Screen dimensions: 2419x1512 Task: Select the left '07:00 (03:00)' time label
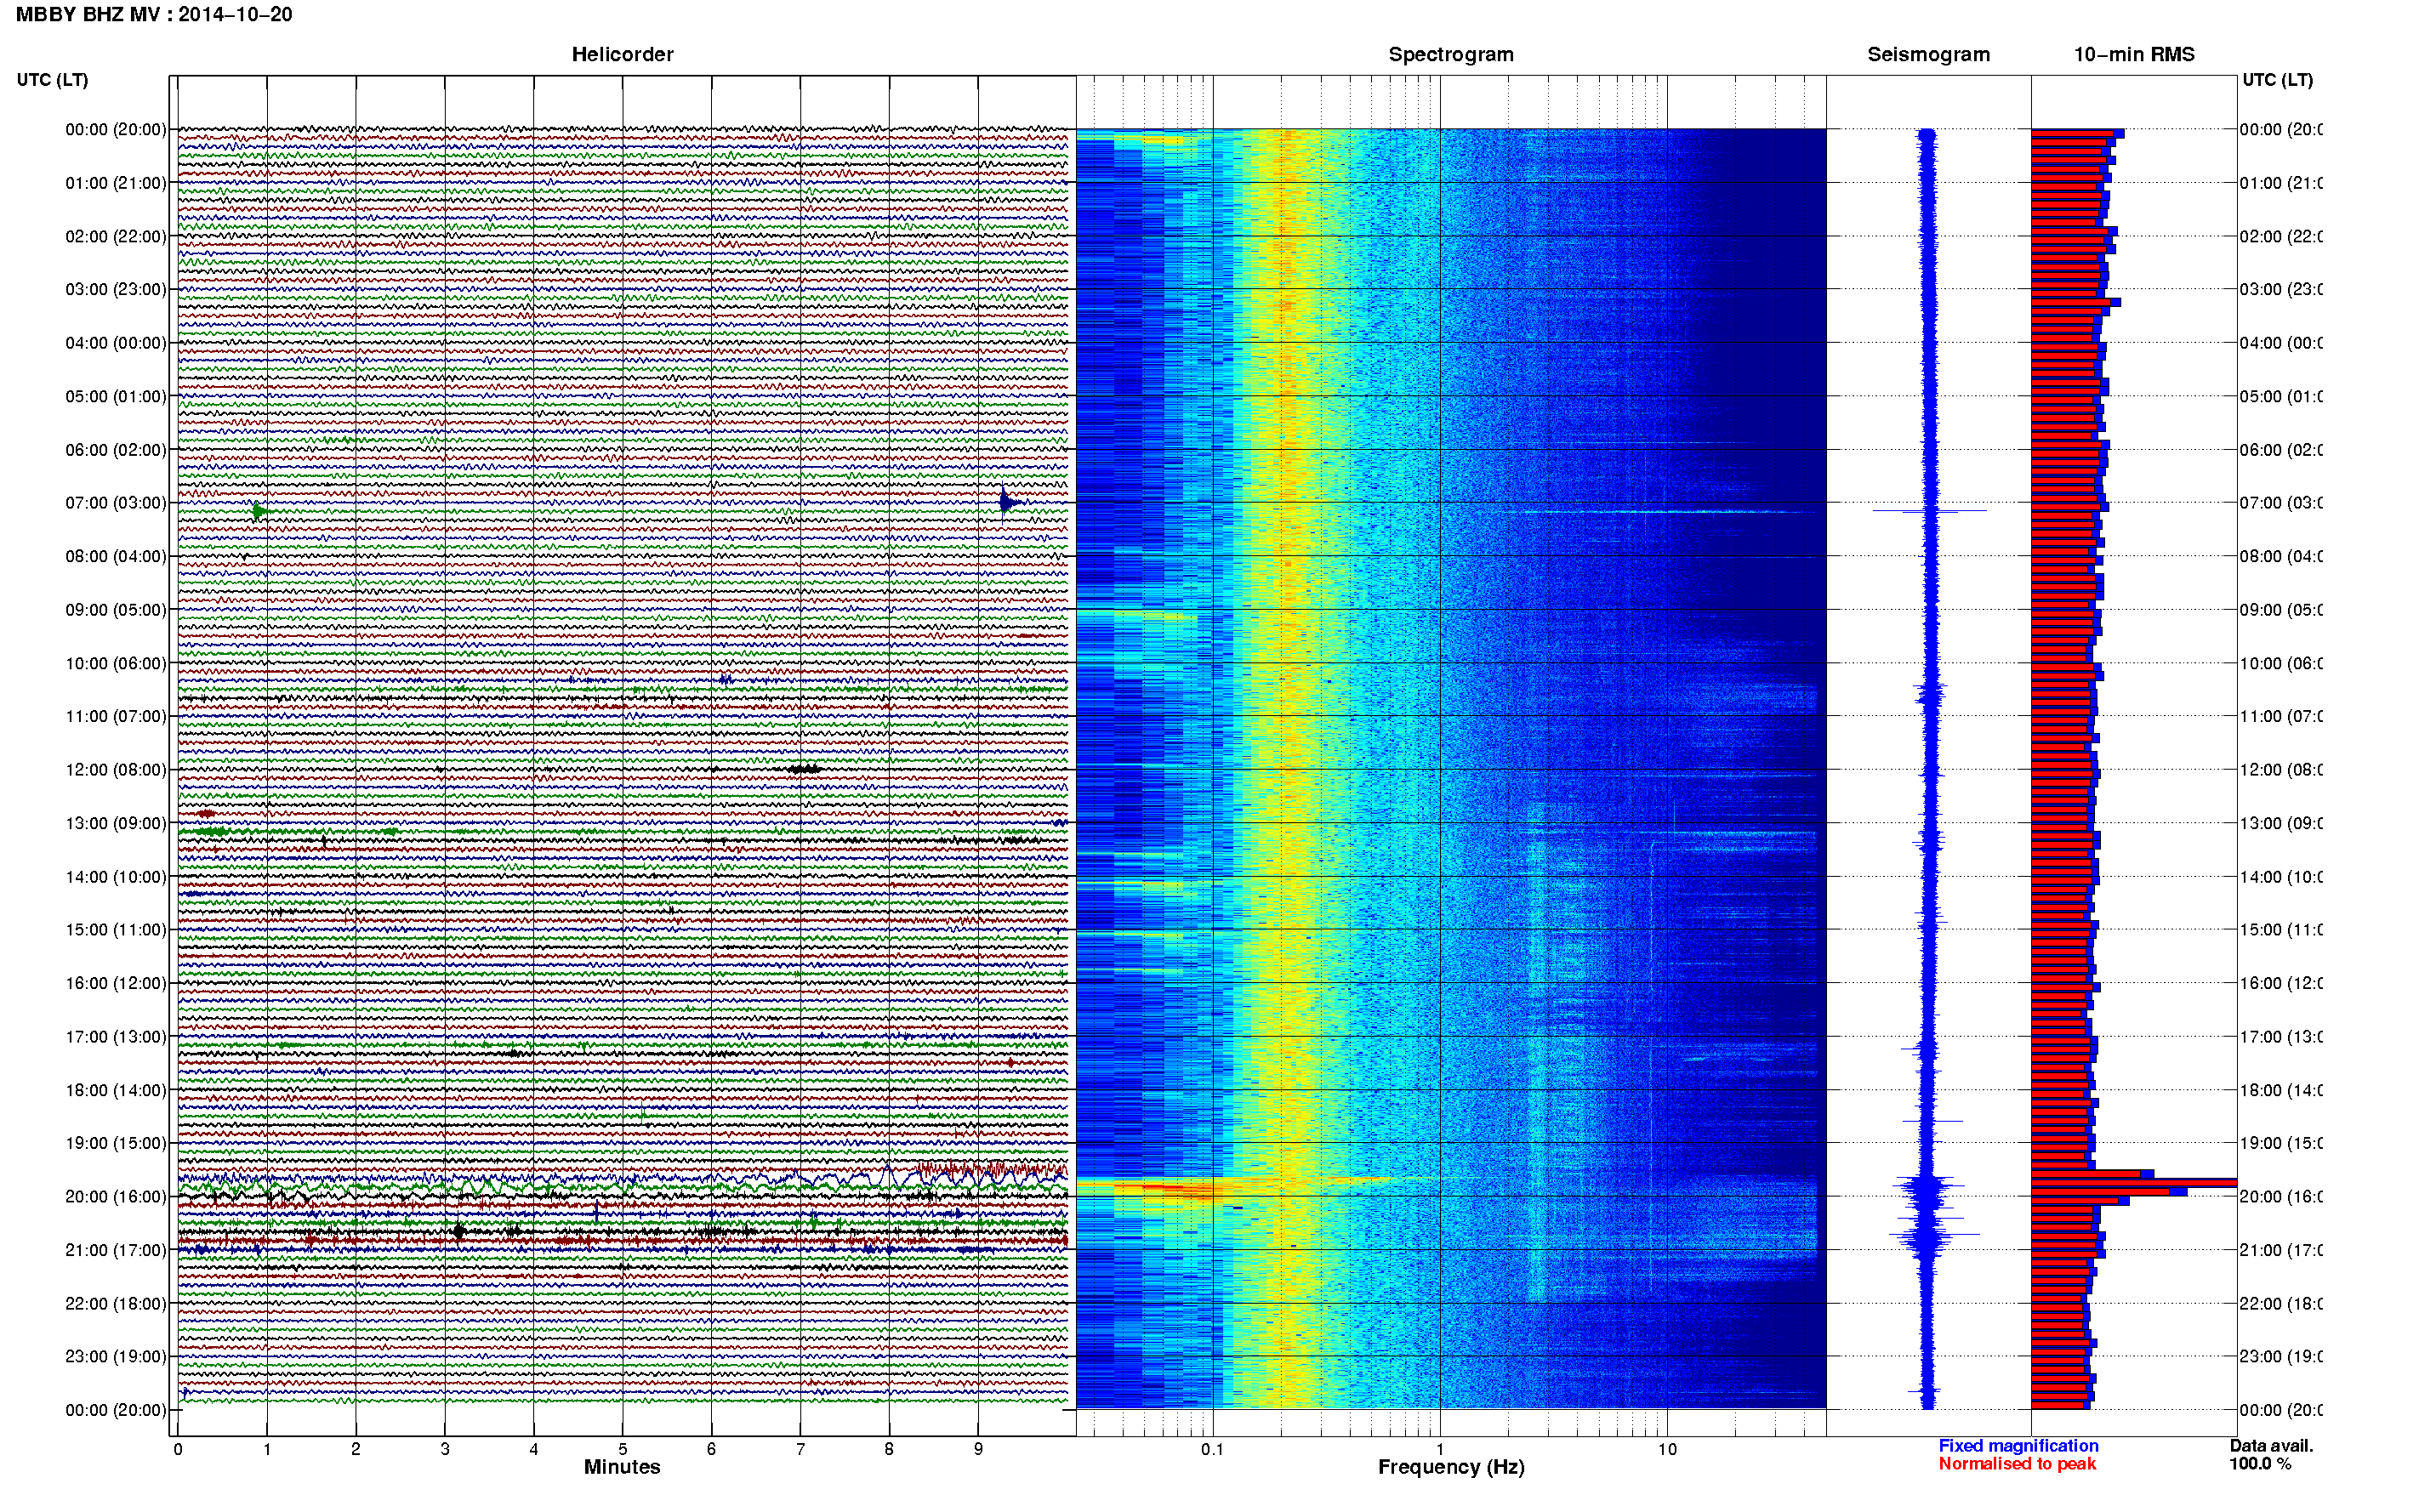(116, 503)
